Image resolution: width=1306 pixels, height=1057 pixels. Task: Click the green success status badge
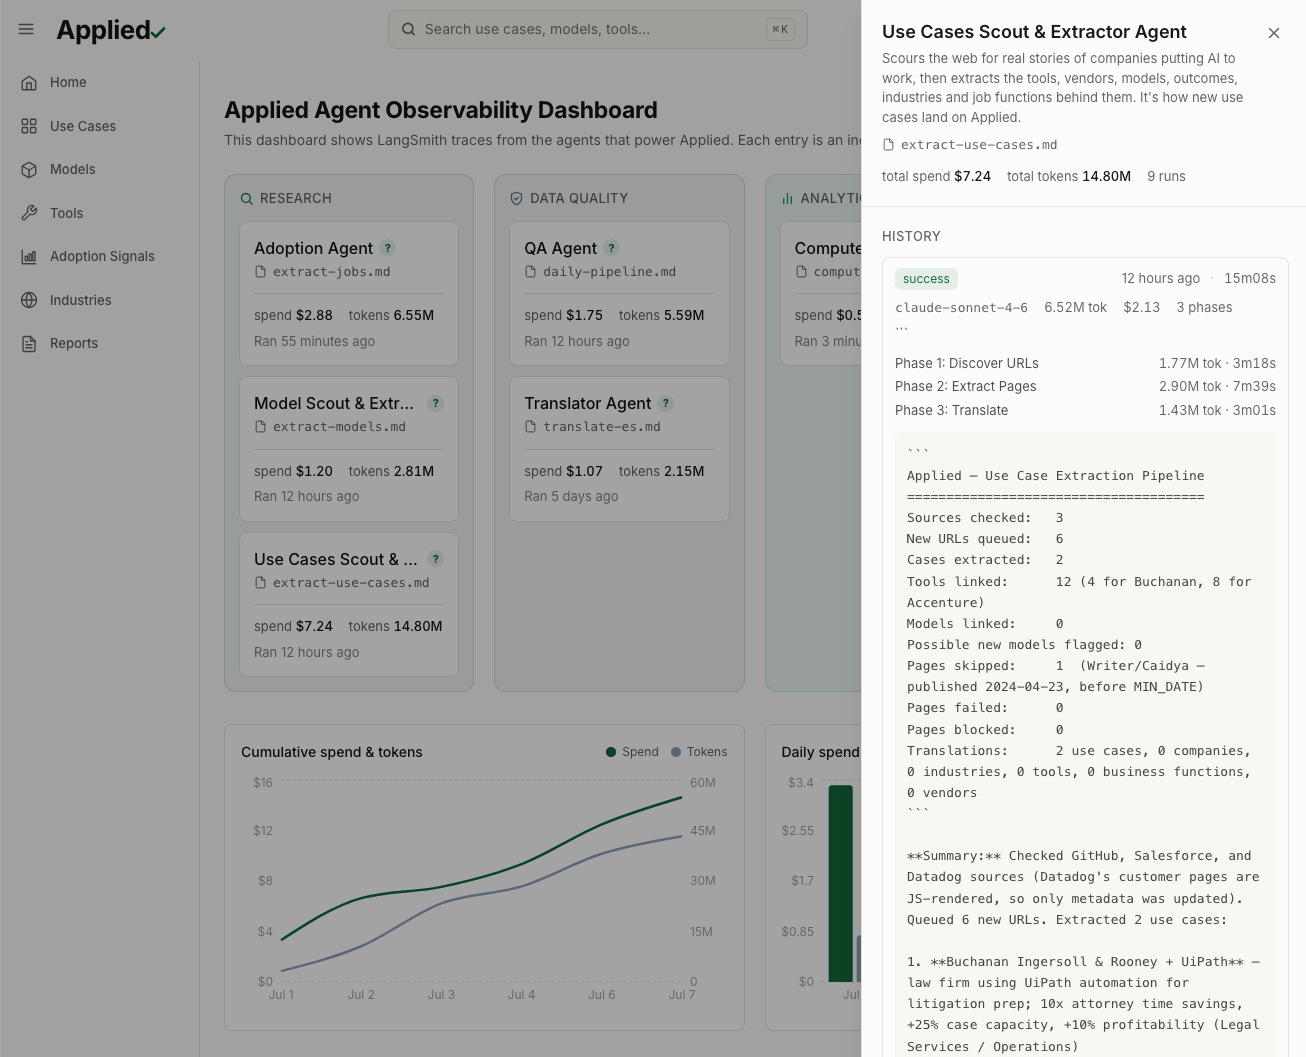[x=926, y=279]
